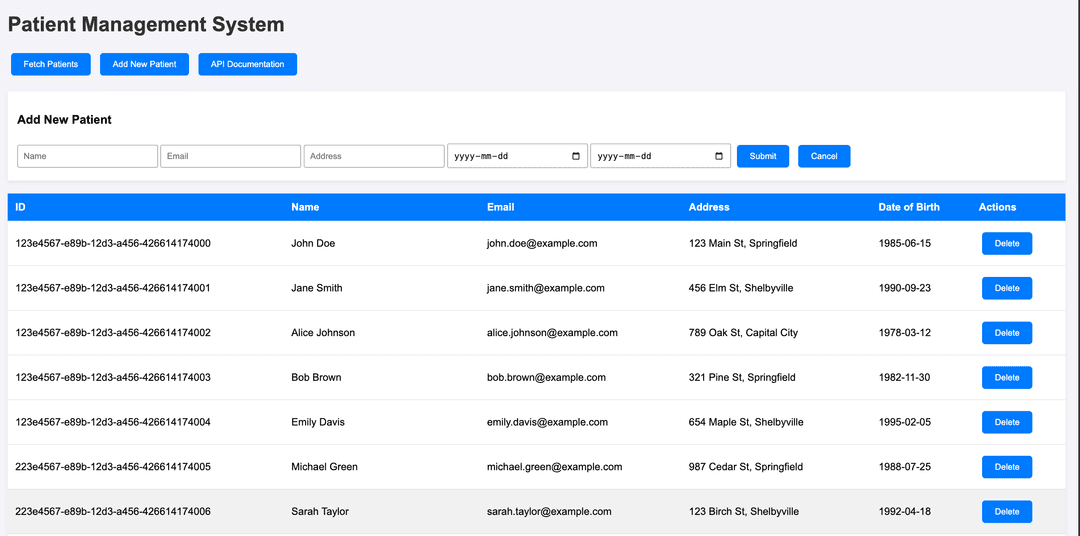Focus the Address input field
1080x536 pixels.
tap(374, 156)
